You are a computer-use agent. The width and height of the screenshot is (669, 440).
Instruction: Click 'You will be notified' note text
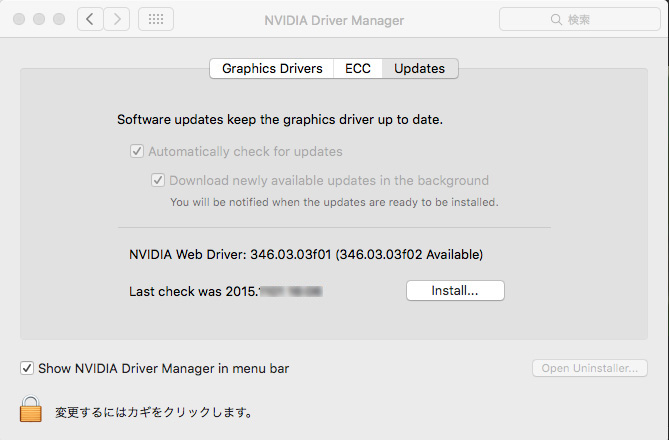tap(334, 202)
